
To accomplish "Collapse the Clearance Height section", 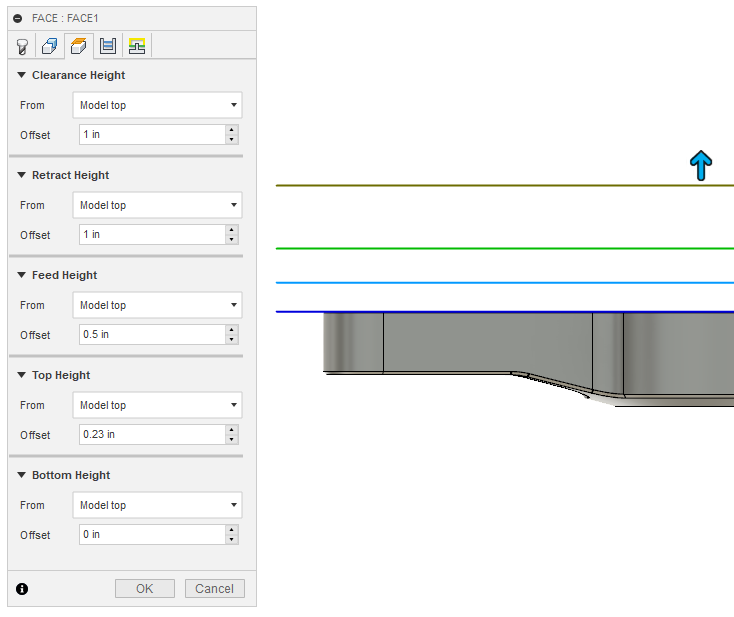I will pyautogui.click(x=21, y=75).
